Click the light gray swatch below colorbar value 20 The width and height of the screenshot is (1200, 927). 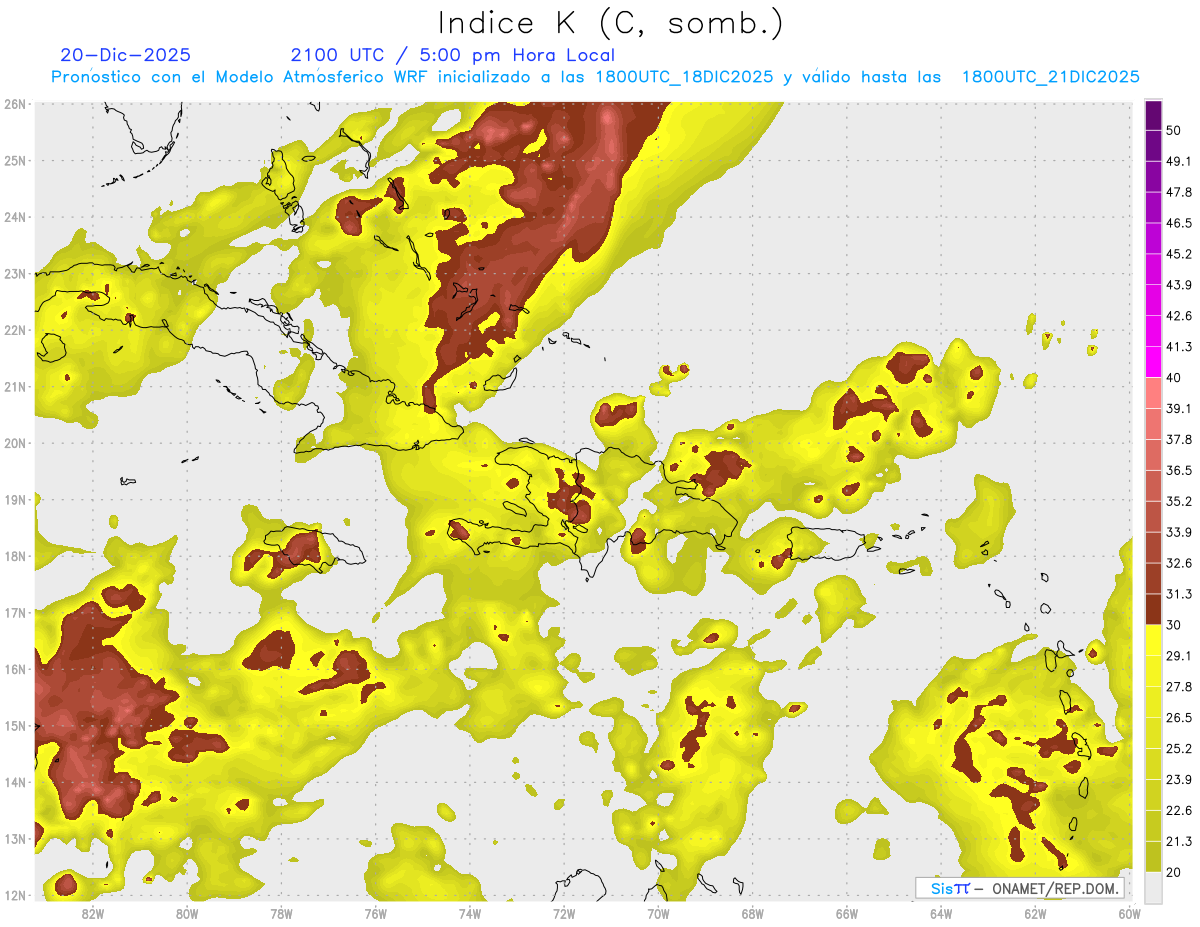pyautogui.click(x=1154, y=886)
